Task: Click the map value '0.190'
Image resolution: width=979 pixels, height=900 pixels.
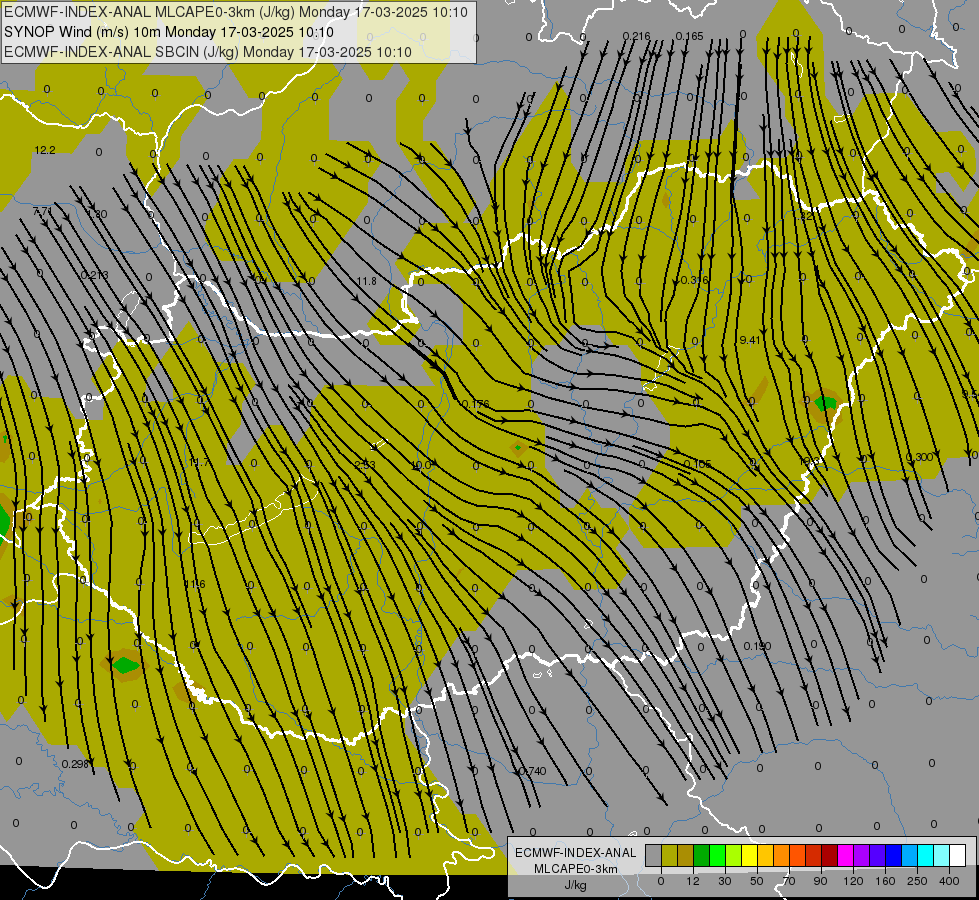Action: click(757, 646)
